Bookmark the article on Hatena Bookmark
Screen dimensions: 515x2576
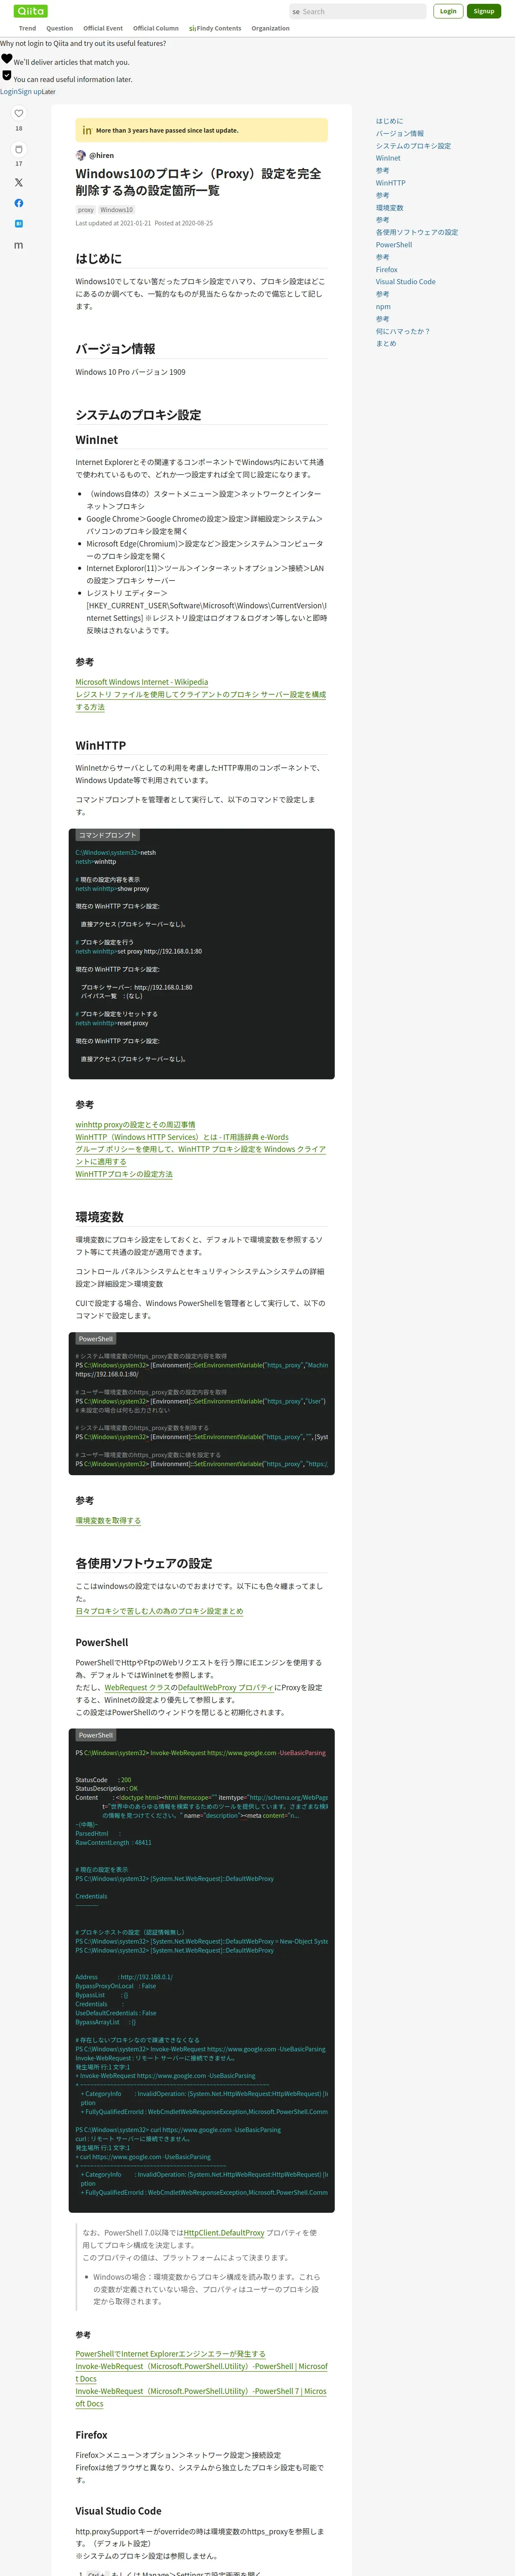coord(18,224)
